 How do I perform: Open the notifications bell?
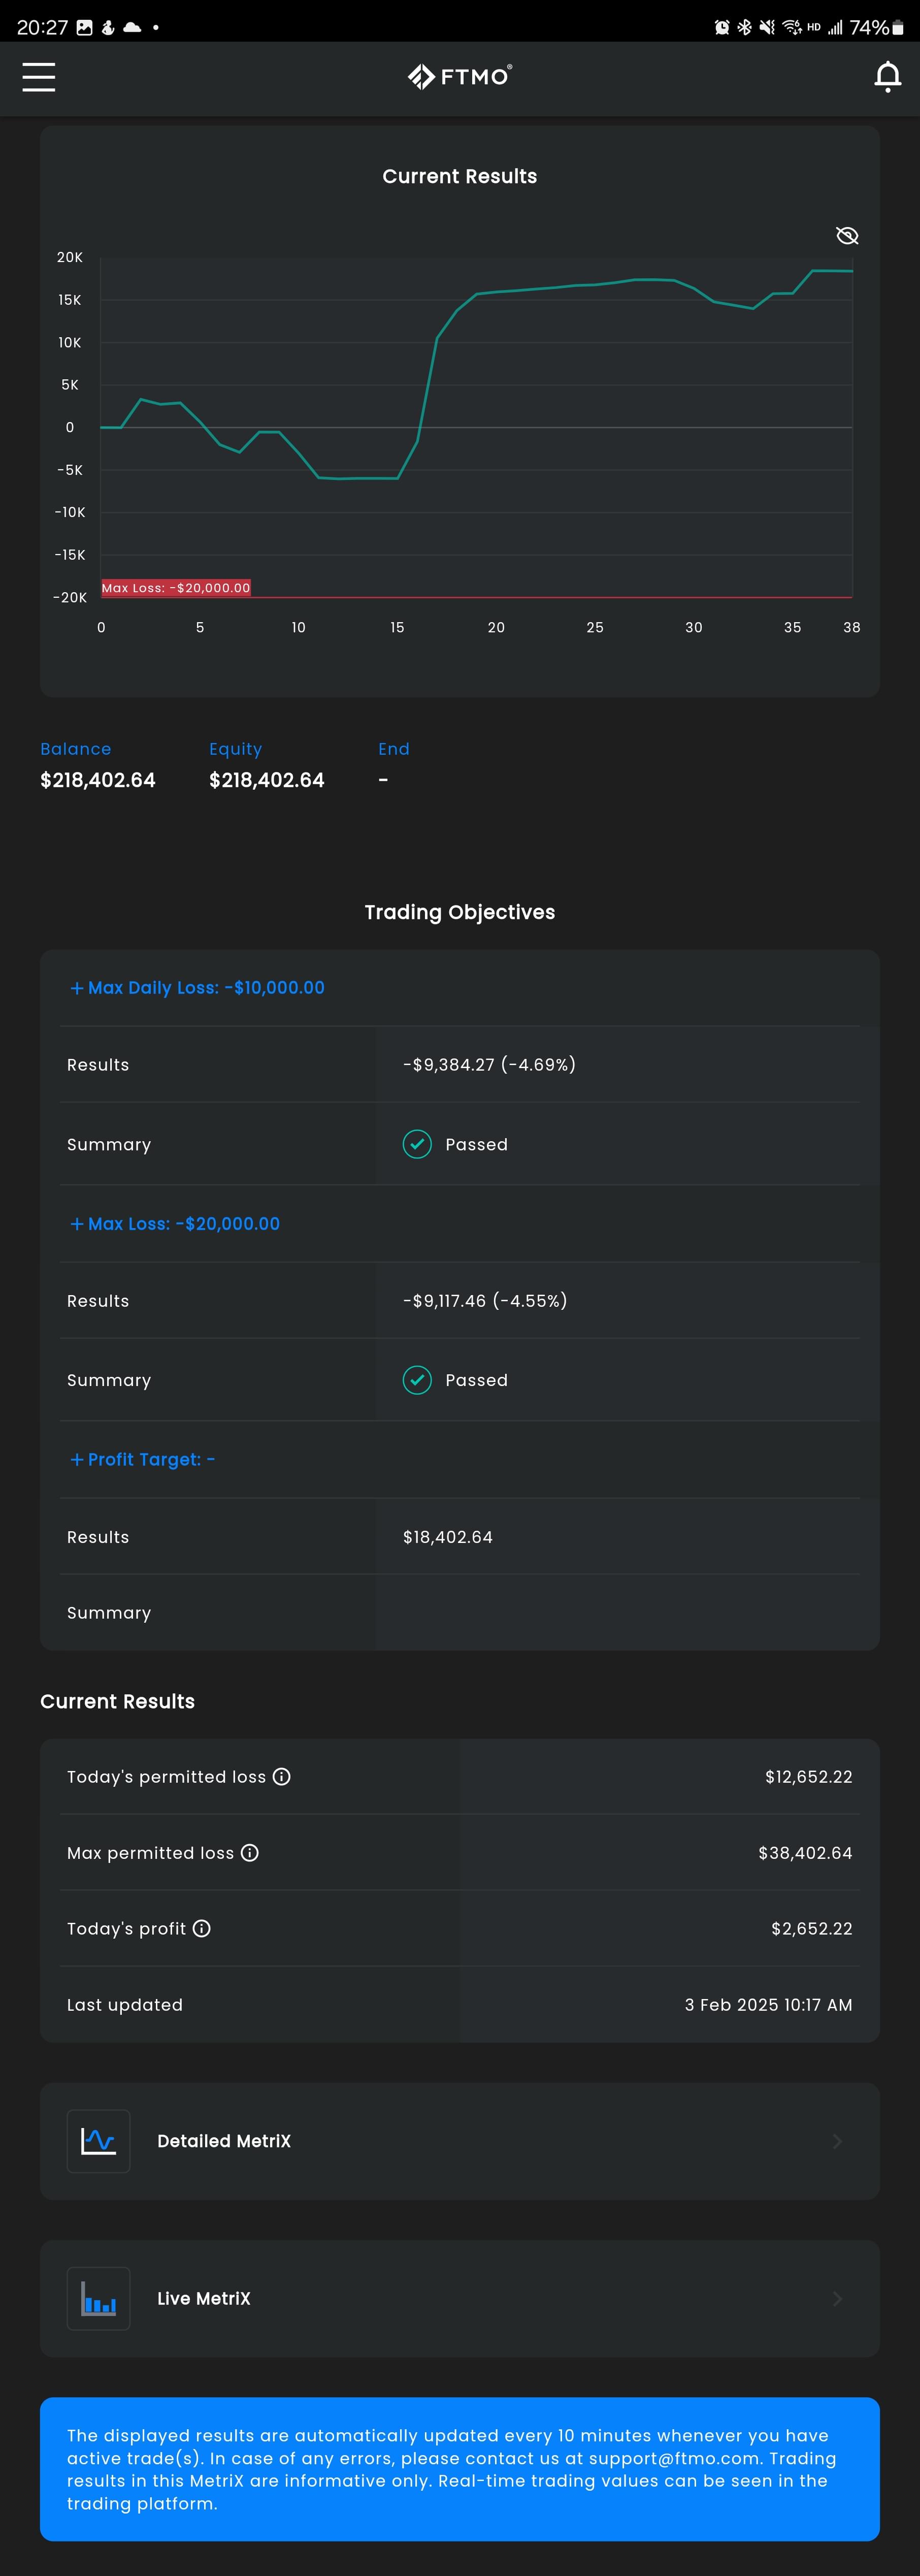887,77
